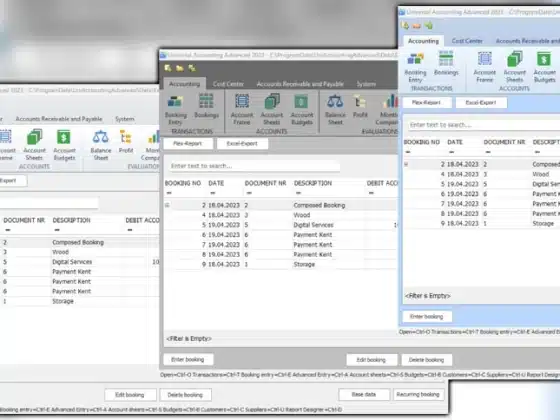Open Booking Entry in the middle window
The width and height of the screenshot is (560, 420).
point(175,109)
